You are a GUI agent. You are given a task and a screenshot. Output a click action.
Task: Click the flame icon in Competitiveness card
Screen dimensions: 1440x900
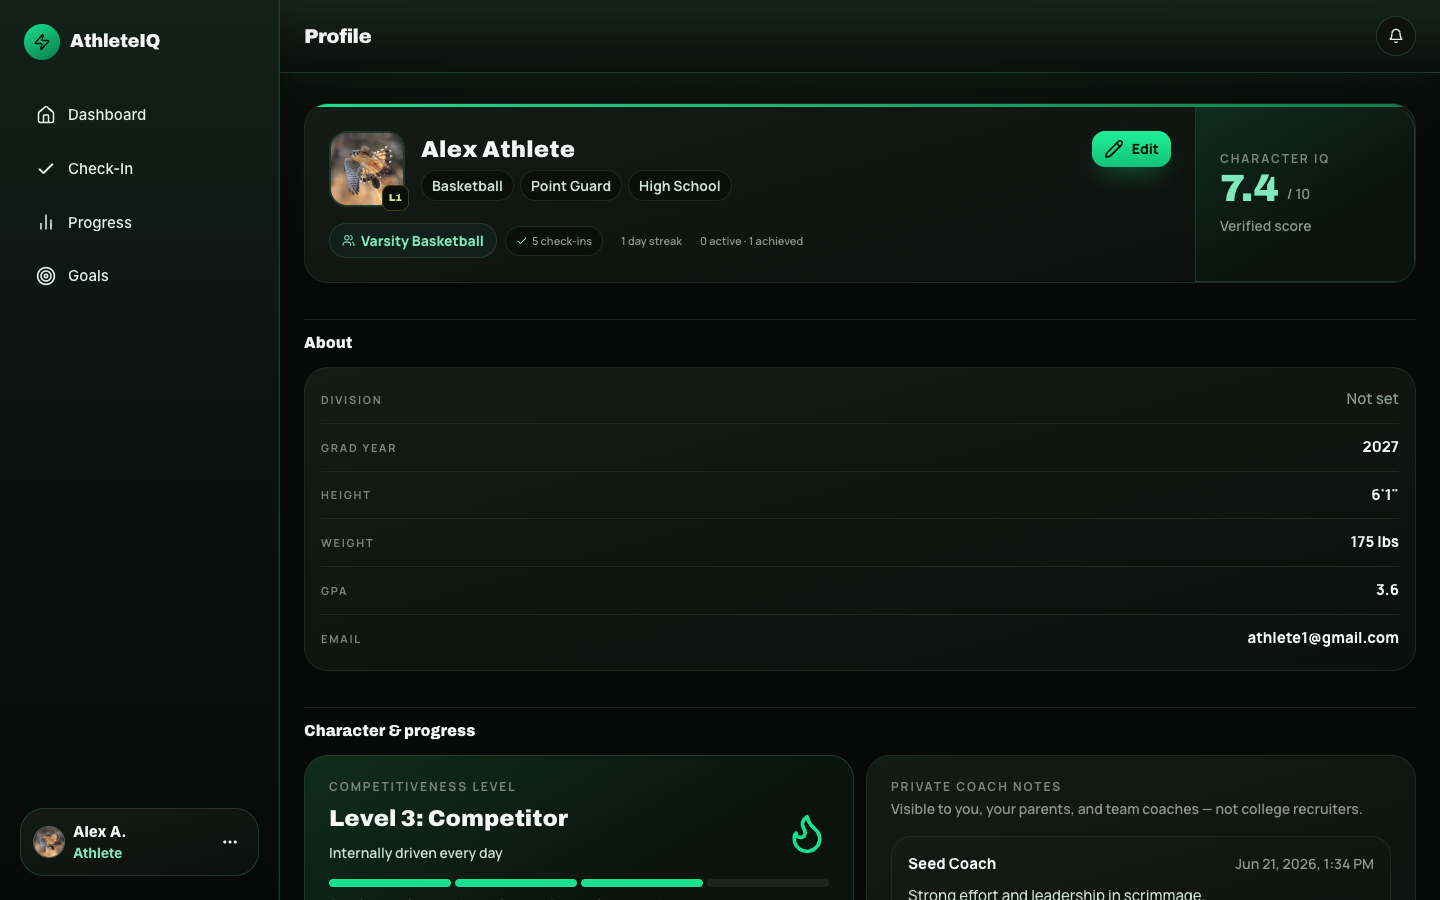tap(807, 834)
